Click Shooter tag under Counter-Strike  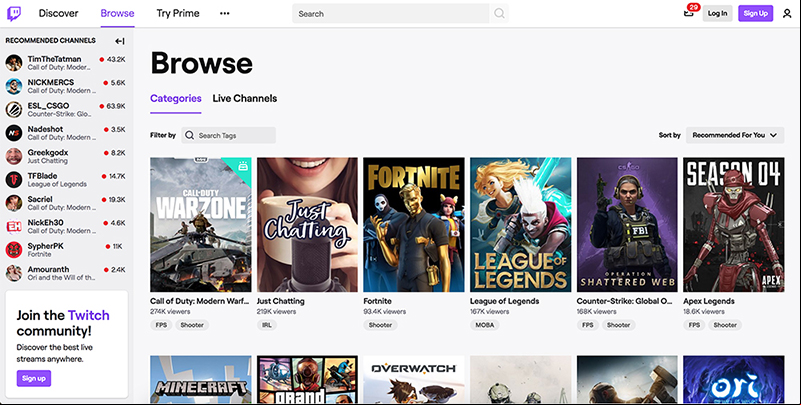pos(619,325)
